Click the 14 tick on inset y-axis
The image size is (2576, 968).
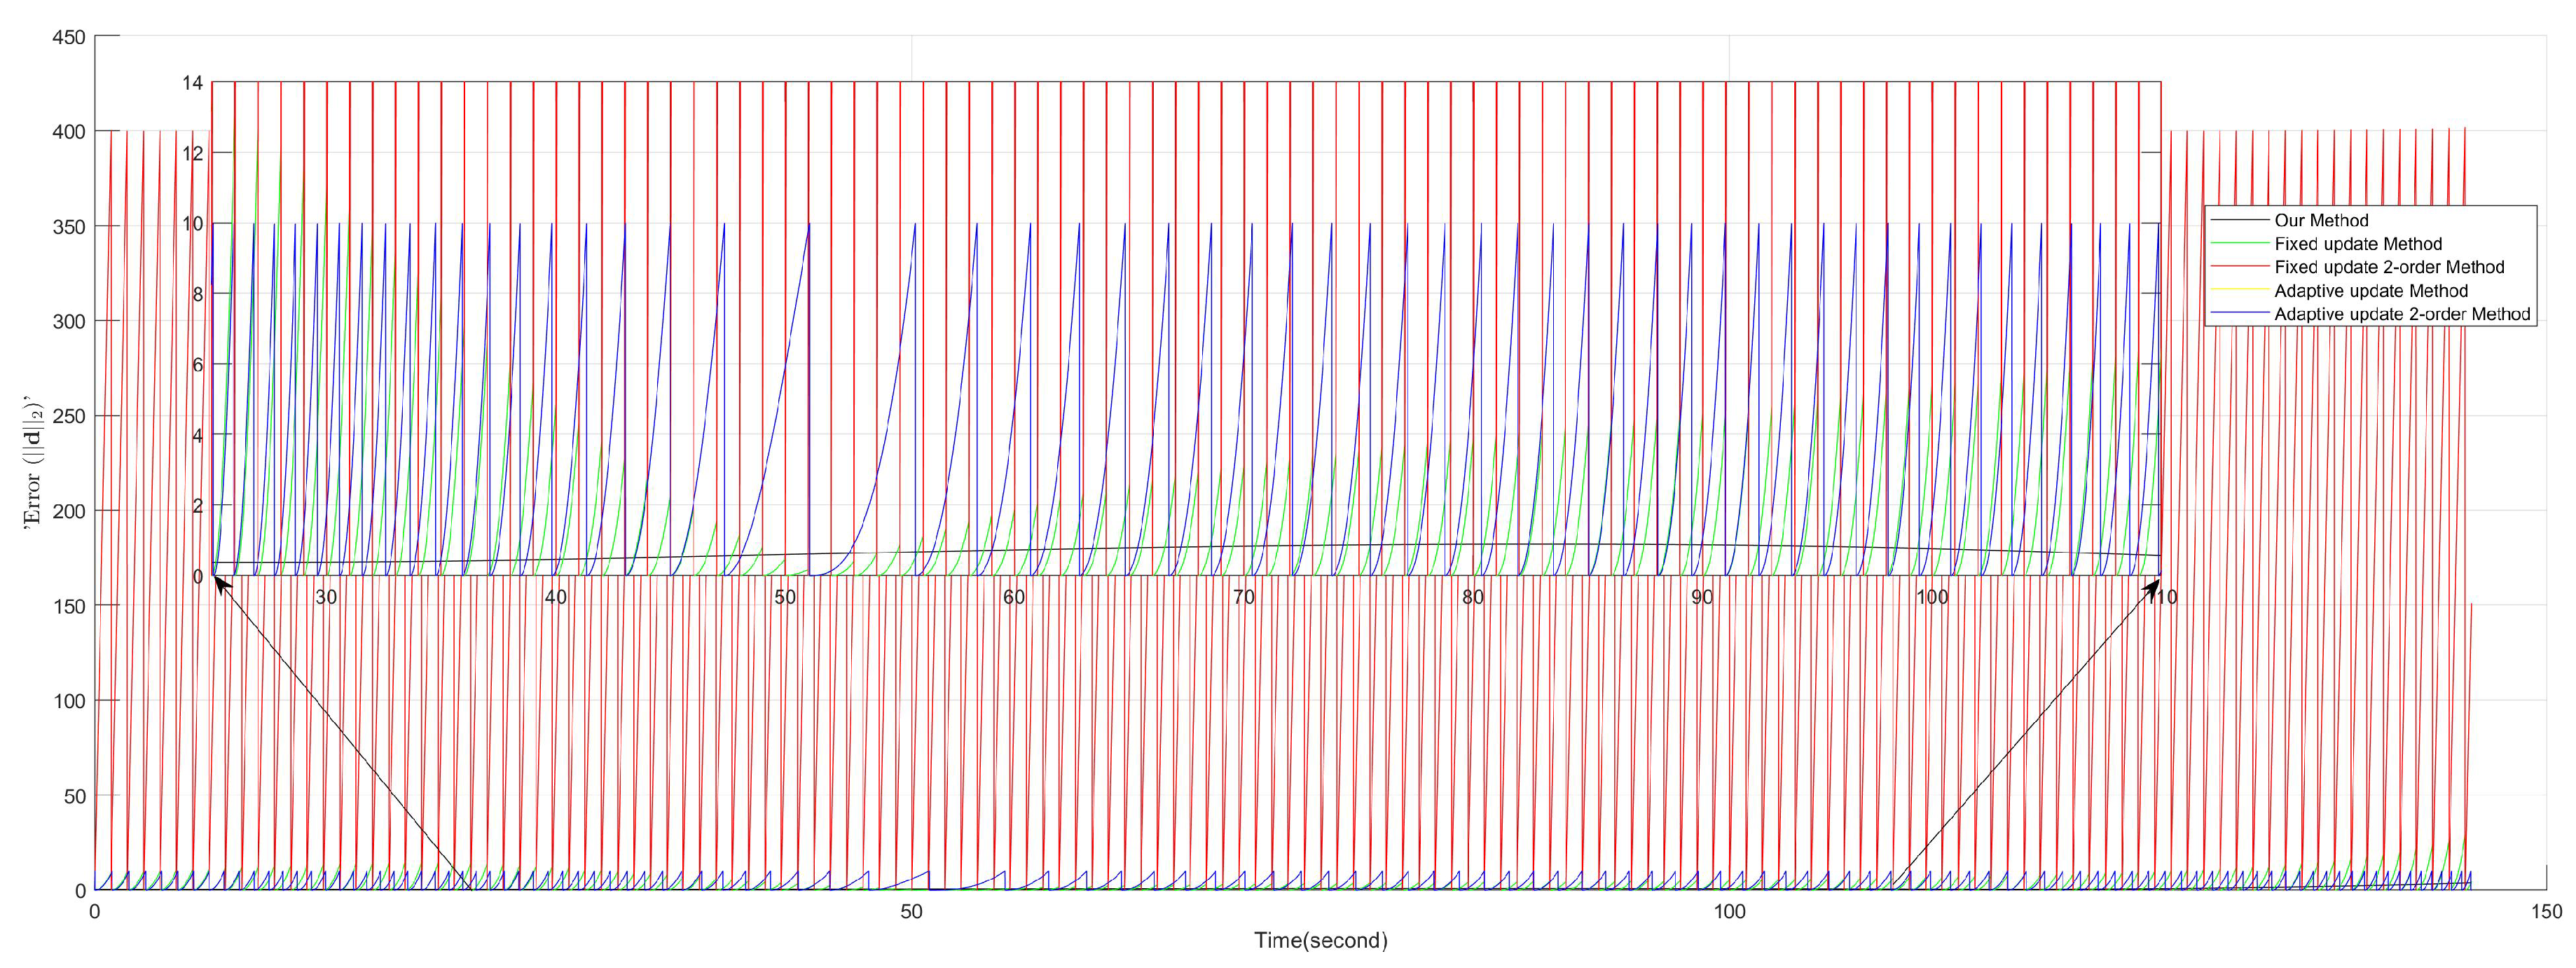[x=192, y=83]
